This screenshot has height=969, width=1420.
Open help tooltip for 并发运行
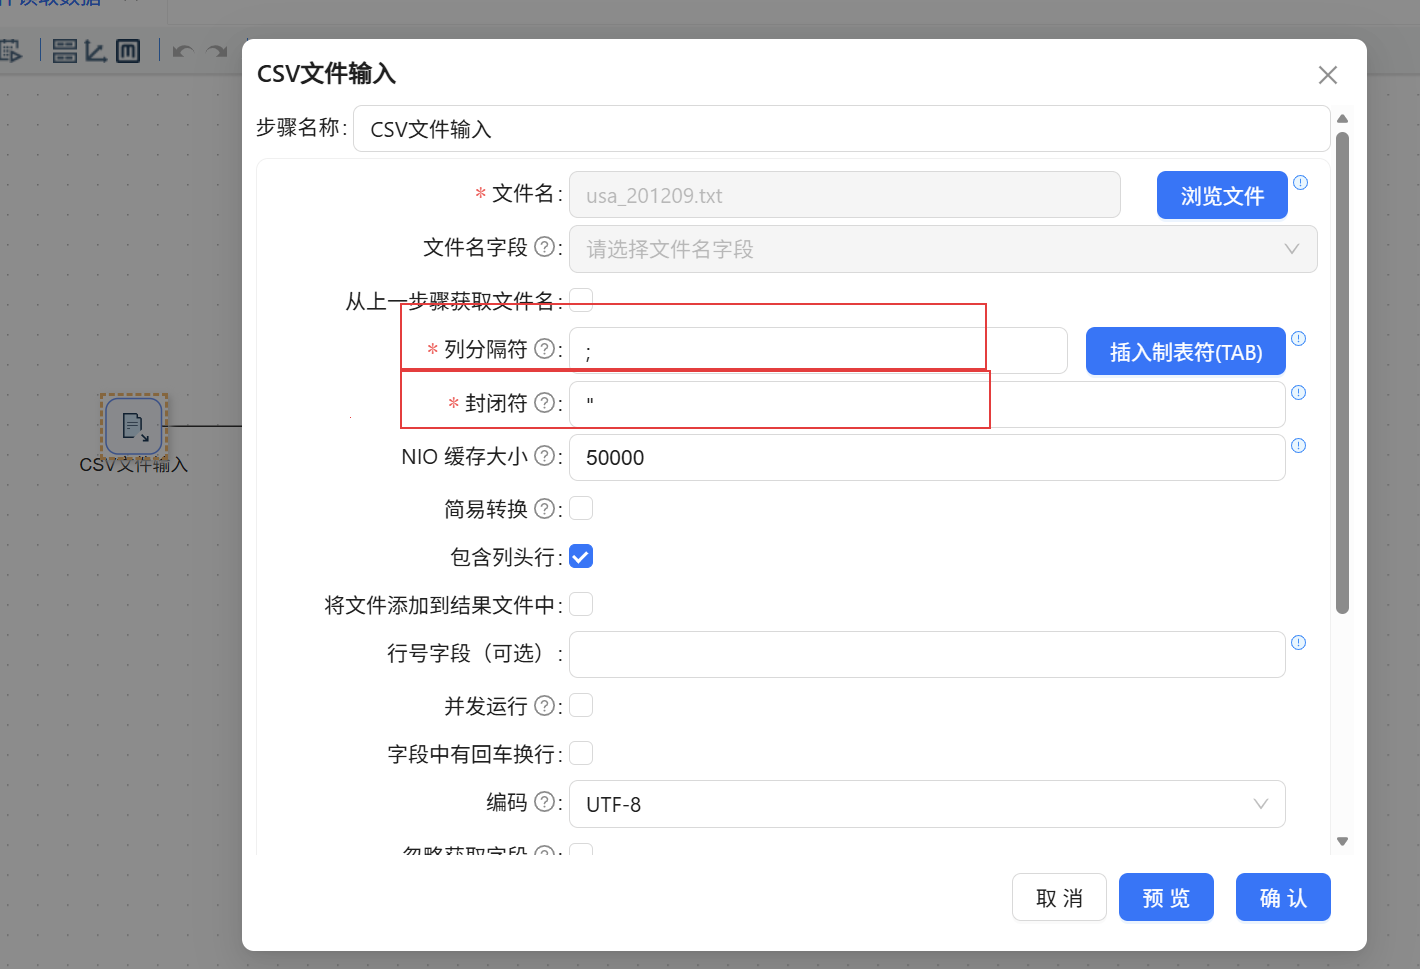pyautogui.click(x=544, y=706)
